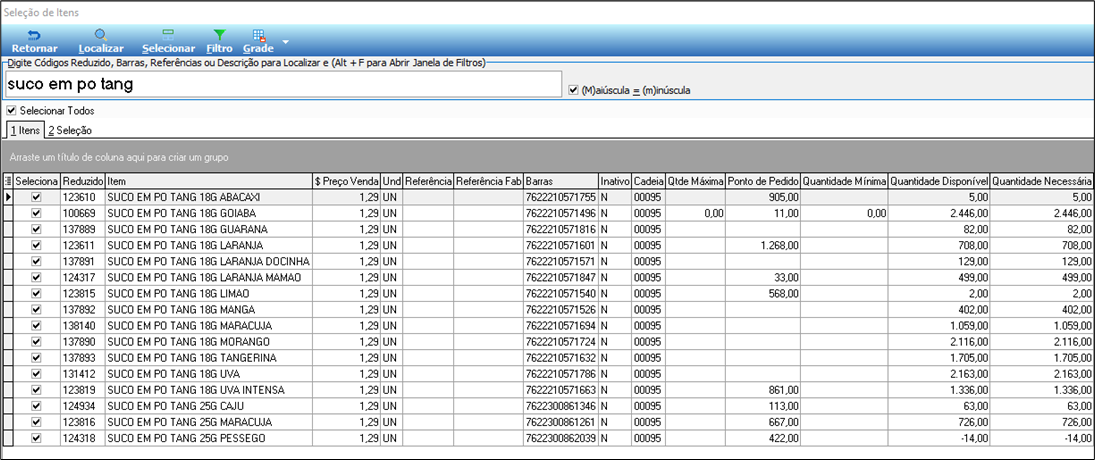
Task: Click reduced code 131412
Action: [82, 374]
